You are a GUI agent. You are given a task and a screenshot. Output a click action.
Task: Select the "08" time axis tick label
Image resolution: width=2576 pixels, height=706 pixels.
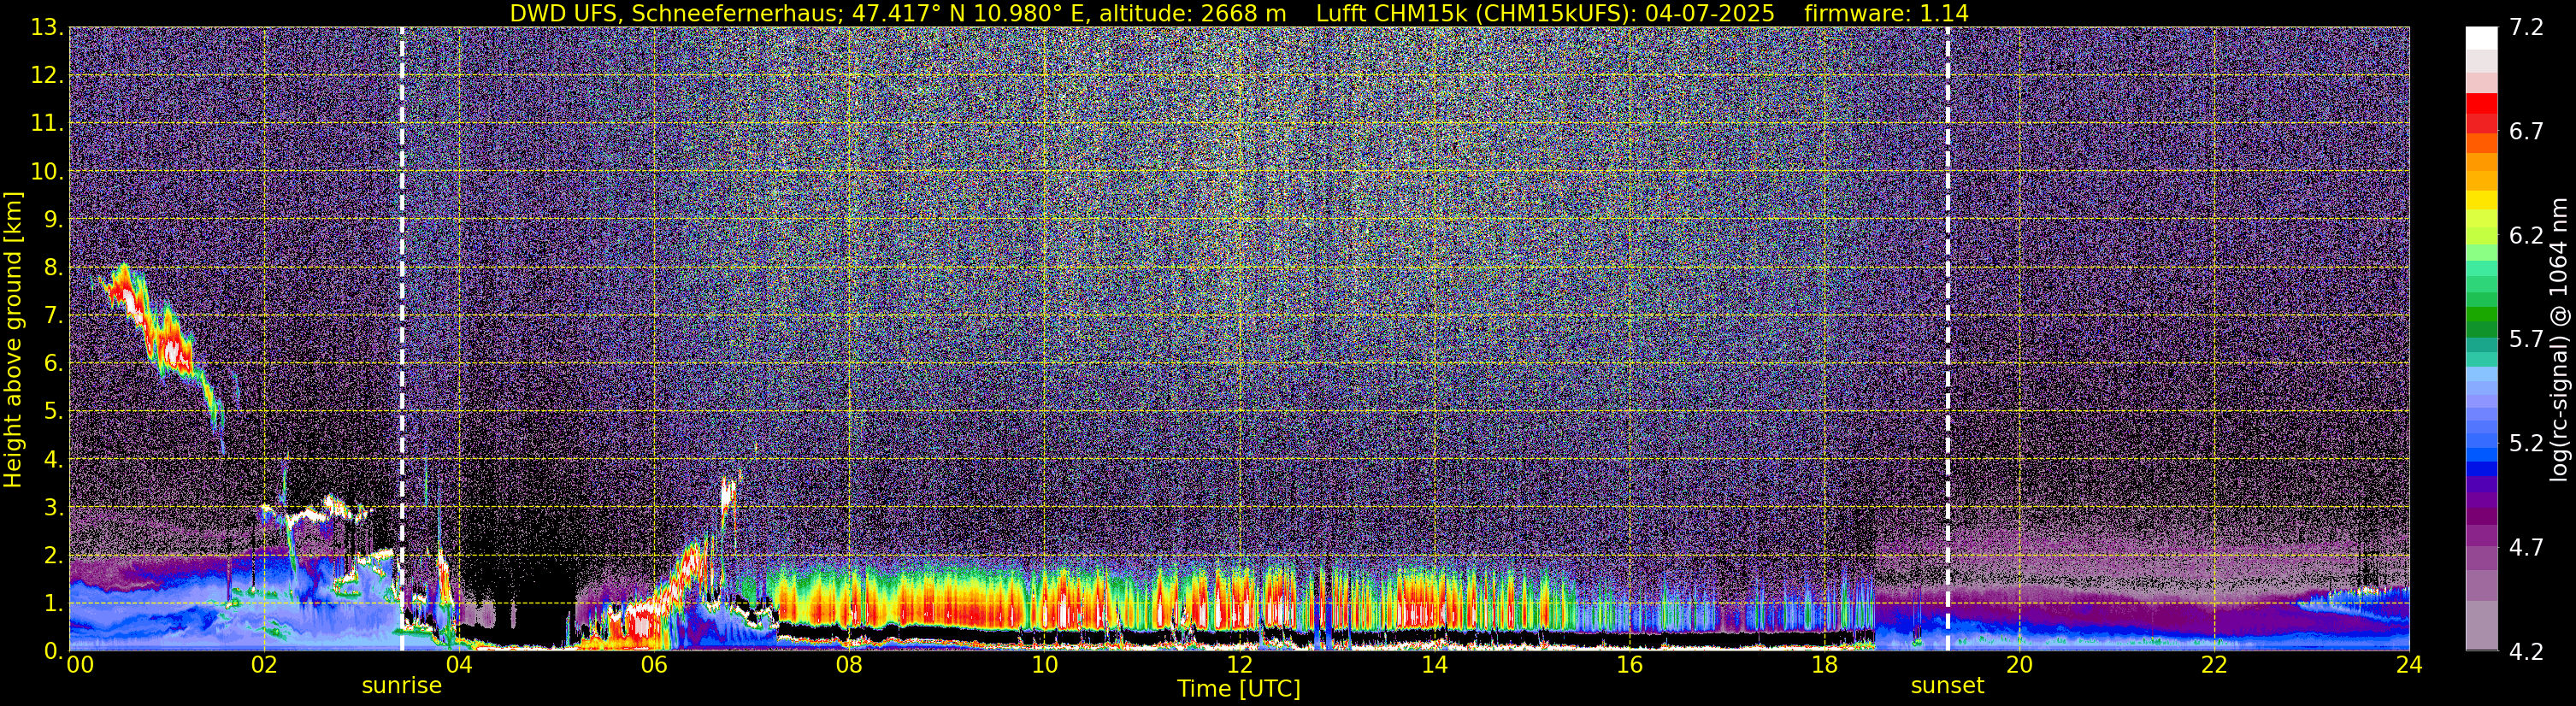[x=849, y=664]
